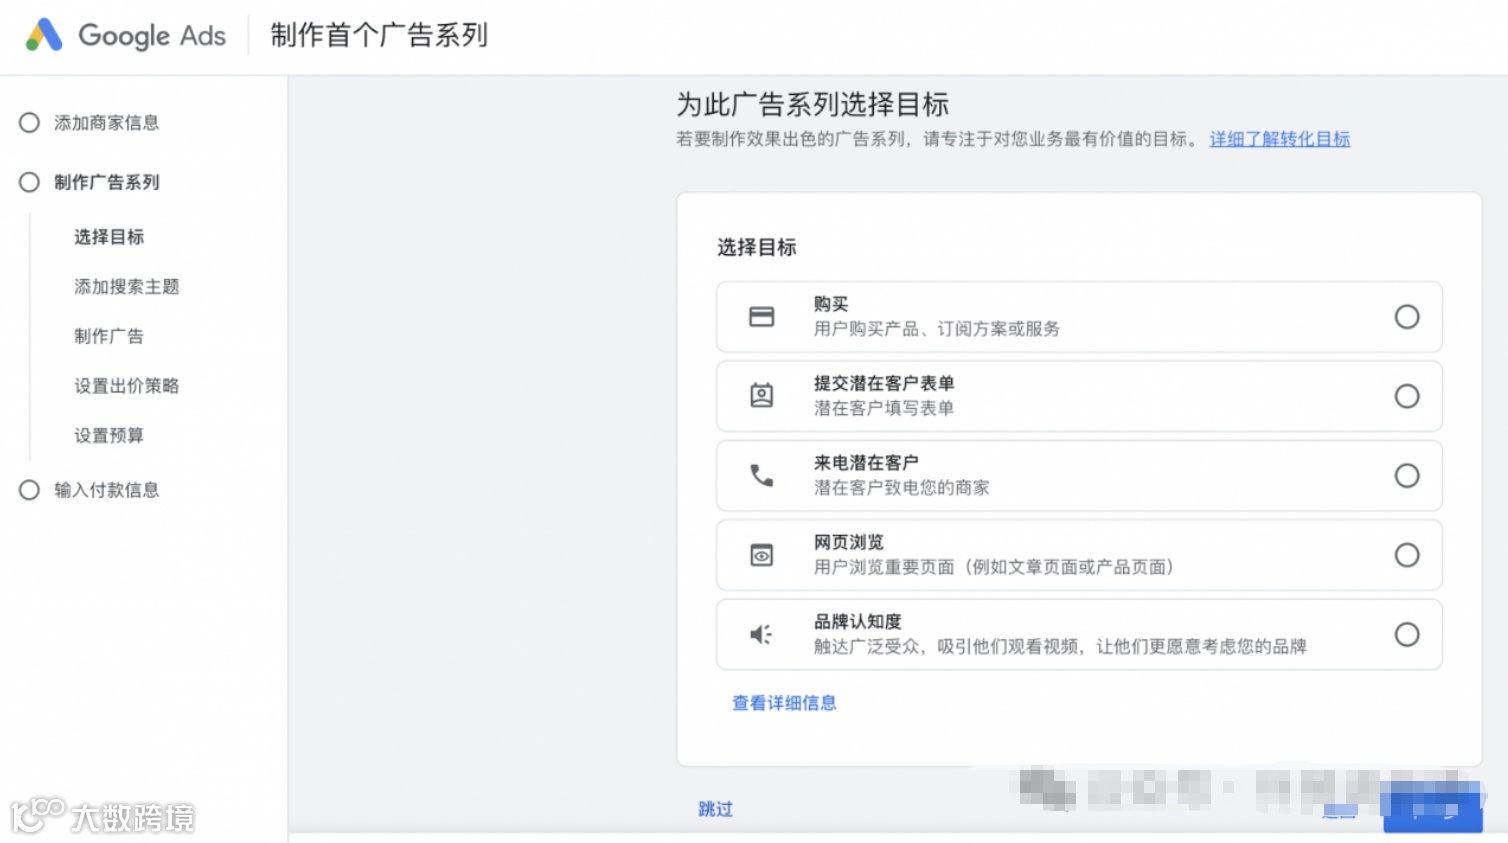Go to 设置出价策略 step in sidebar

pyautogui.click(x=126, y=386)
